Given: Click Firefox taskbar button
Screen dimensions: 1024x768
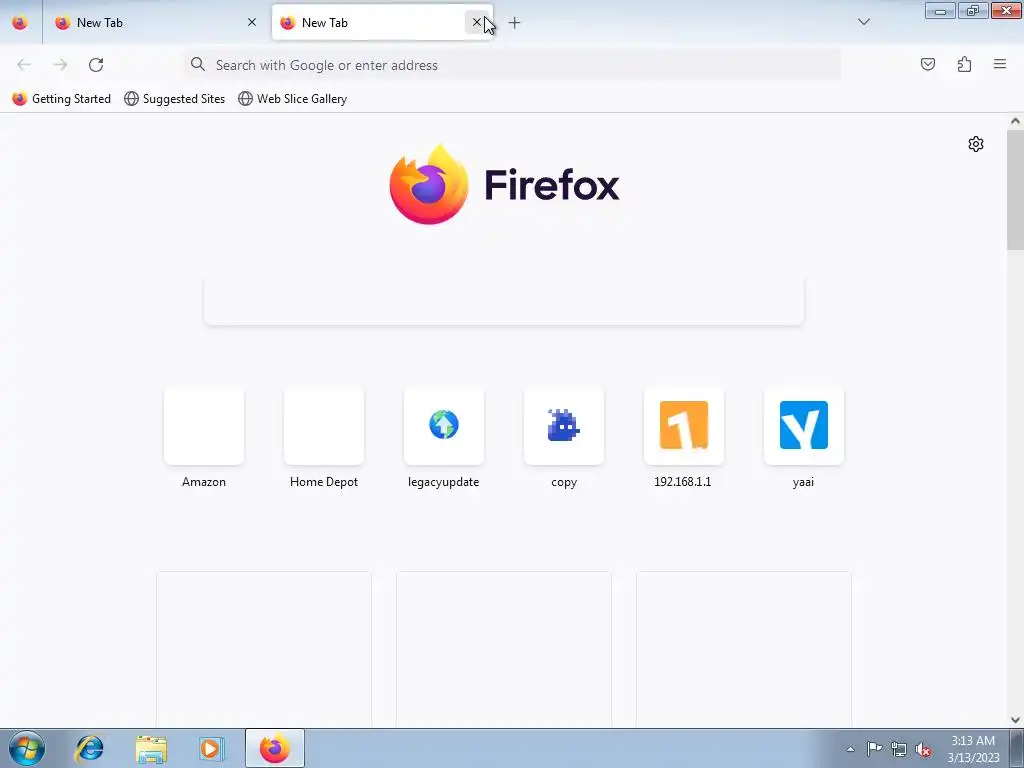Looking at the screenshot, I should [x=275, y=748].
